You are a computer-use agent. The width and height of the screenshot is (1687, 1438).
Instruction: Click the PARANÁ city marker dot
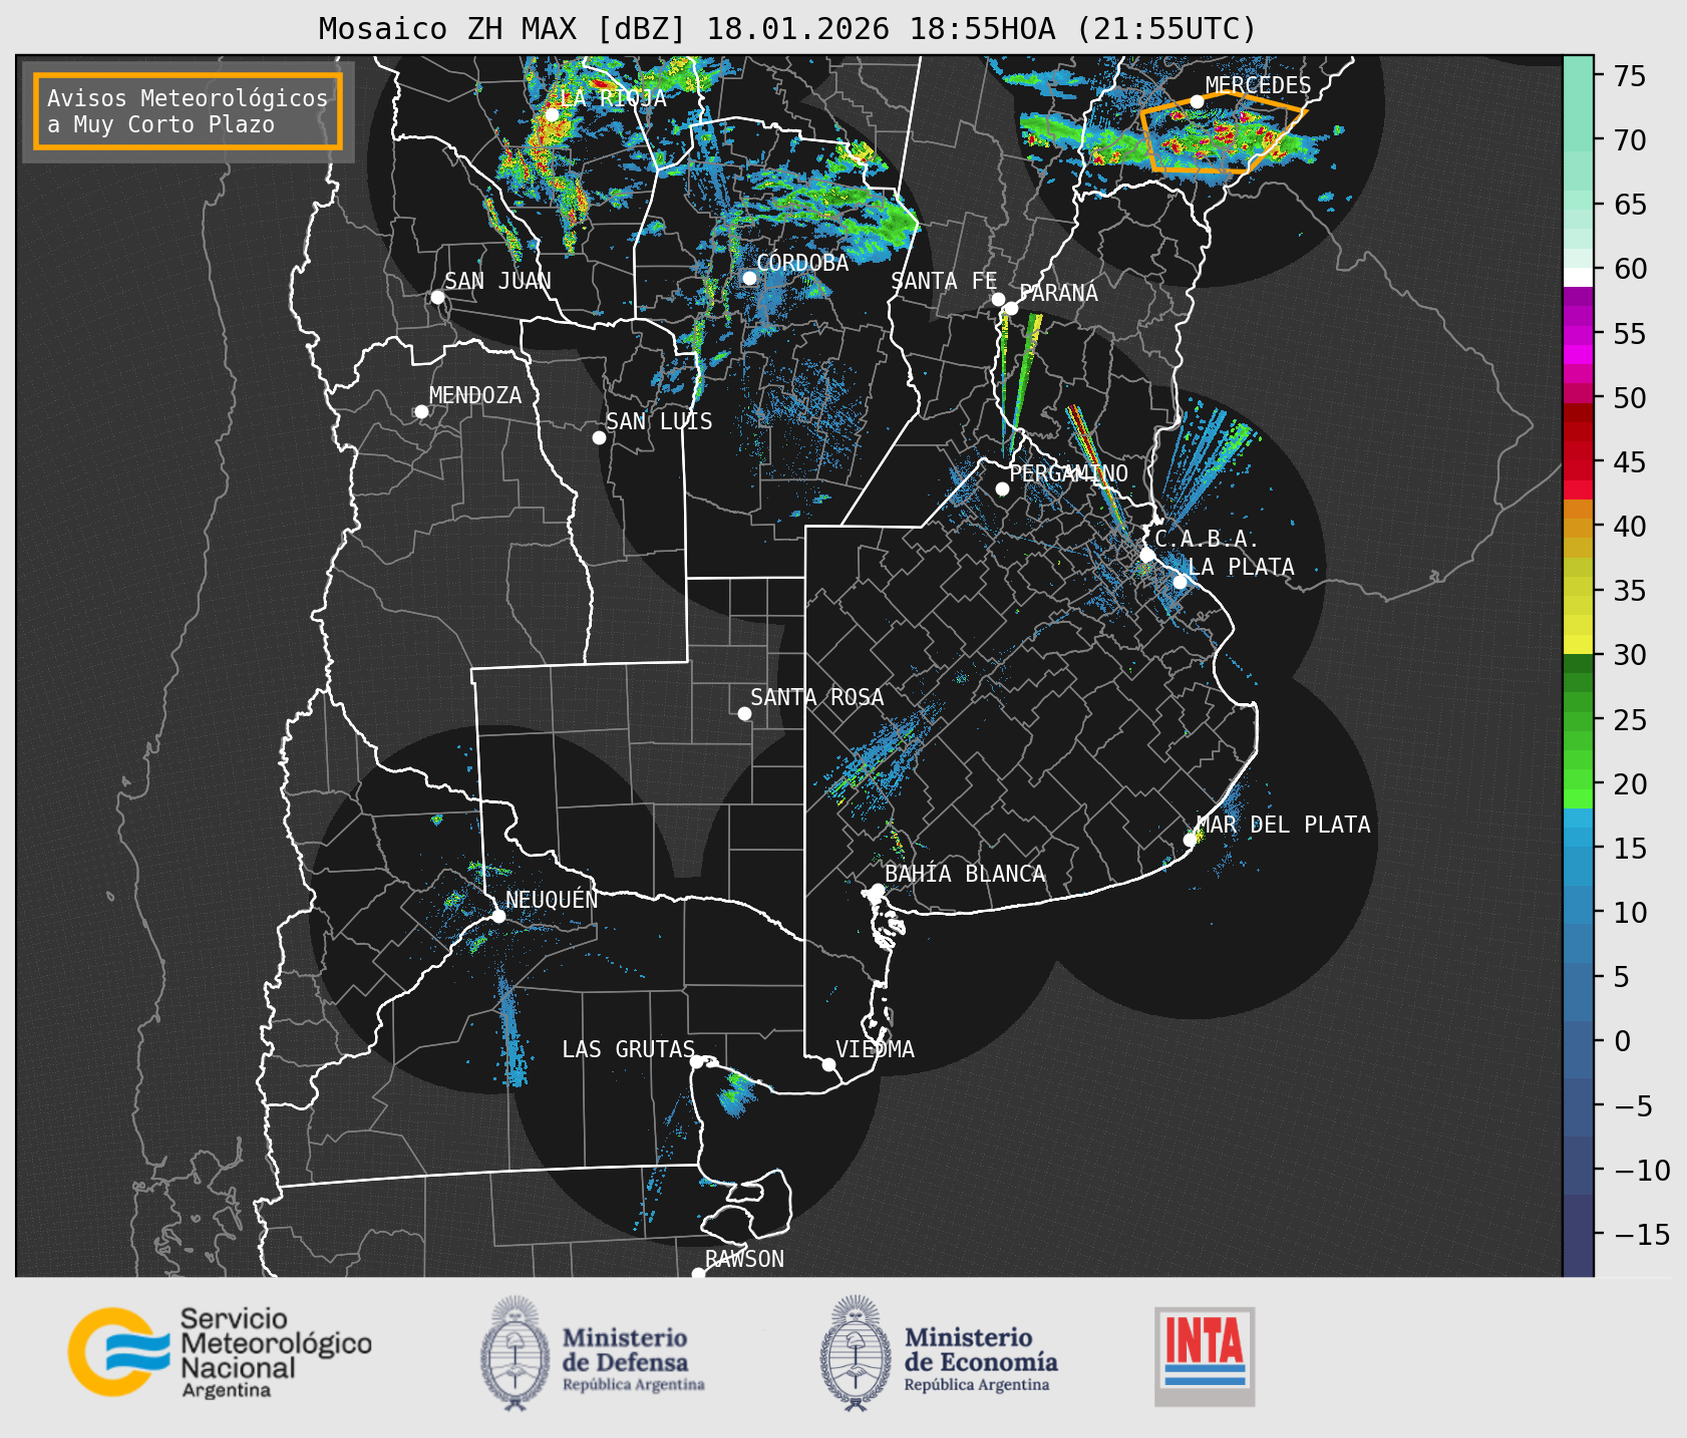pyautogui.click(x=1011, y=308)
